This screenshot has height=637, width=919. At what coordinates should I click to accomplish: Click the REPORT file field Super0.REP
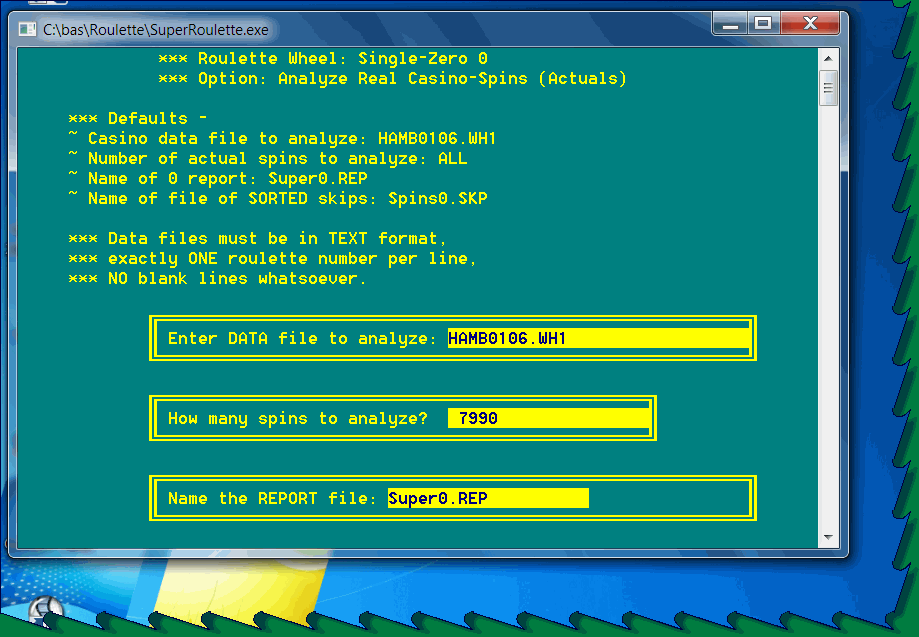point(488,498)
